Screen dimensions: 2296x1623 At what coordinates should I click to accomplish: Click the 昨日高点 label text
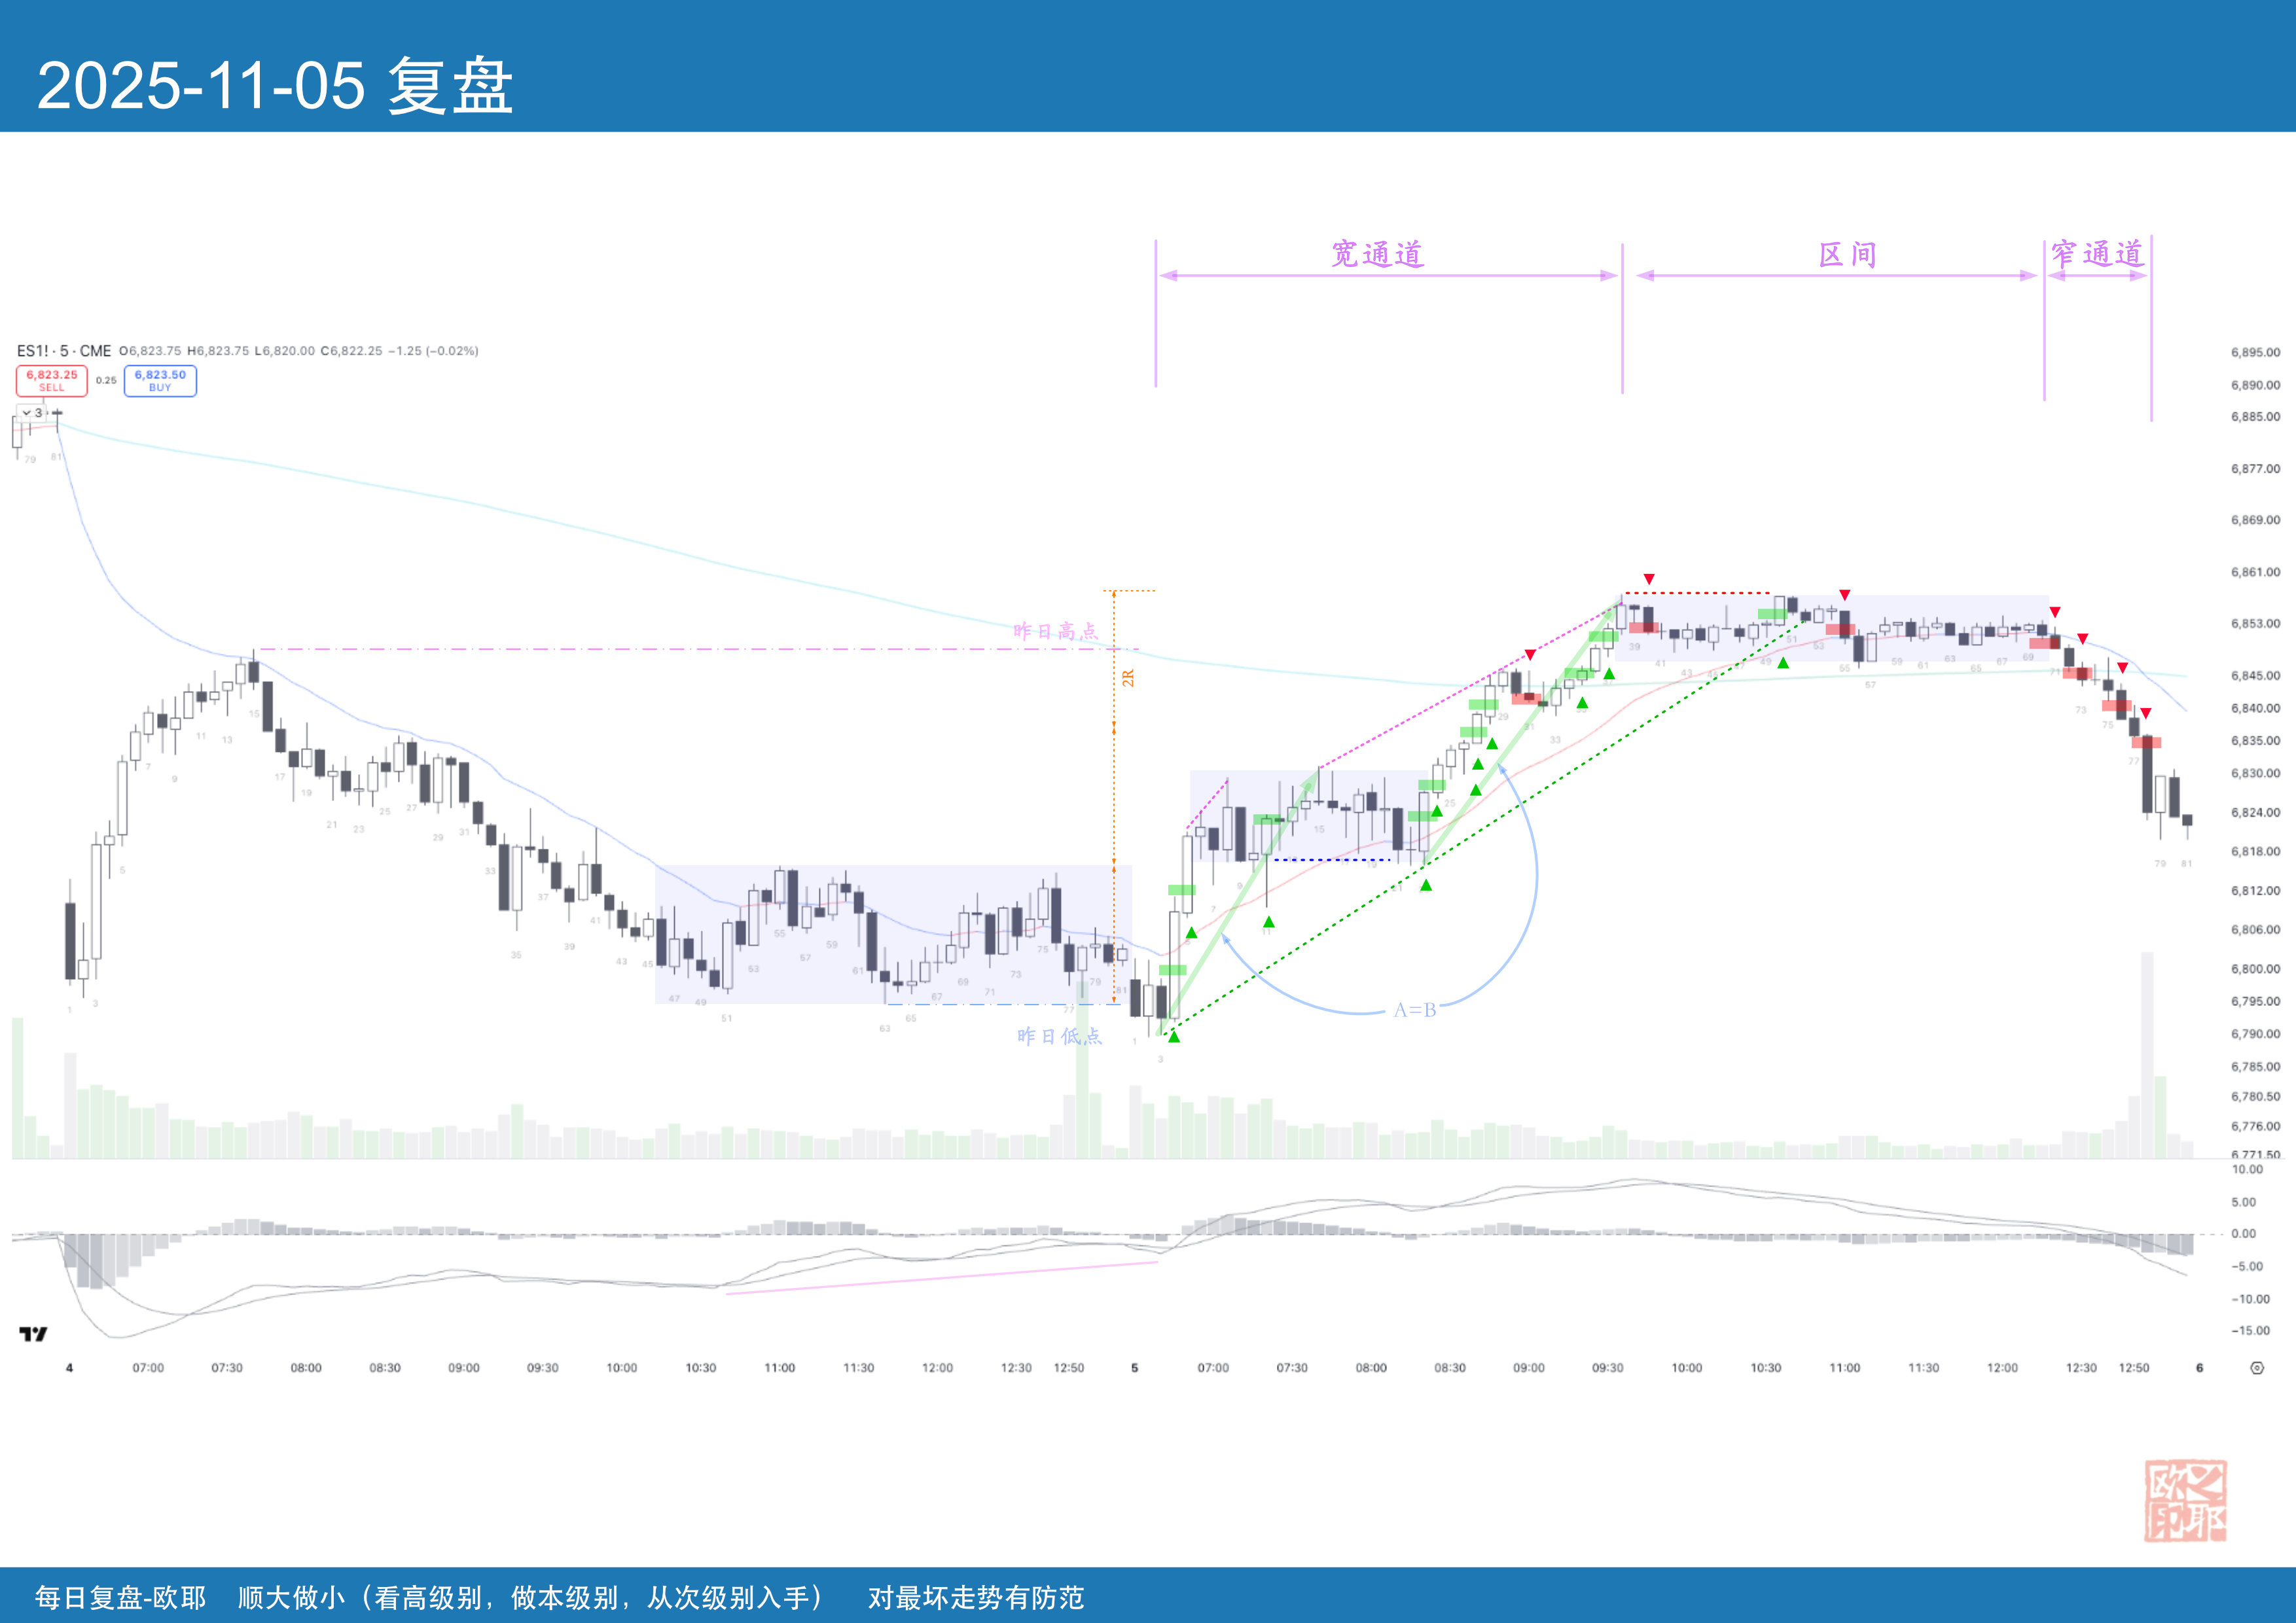[1055, 631]
